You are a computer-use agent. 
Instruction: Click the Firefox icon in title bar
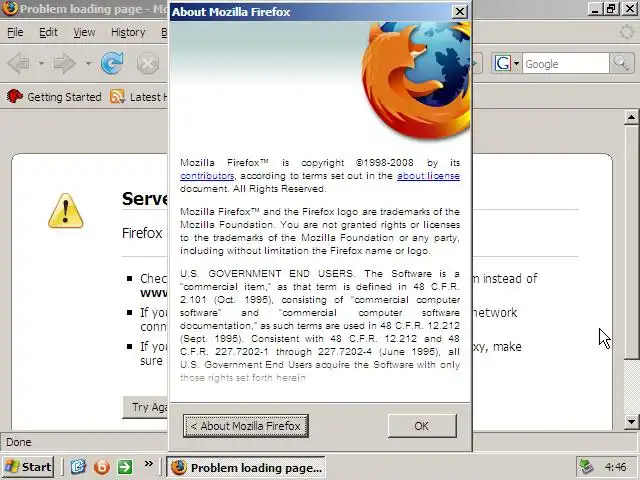click(x=10, y=8)
